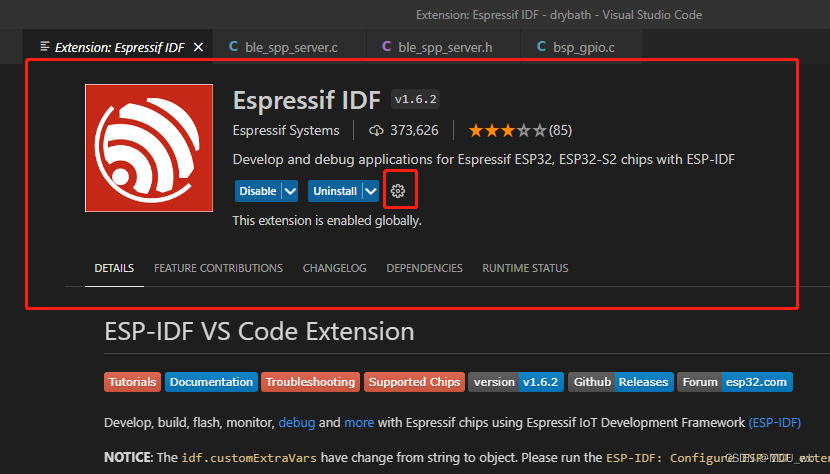This screenshot has height=474, width=830.
Task: Select the Extension: Espressif IDF tab
Action: pos(118,47)
